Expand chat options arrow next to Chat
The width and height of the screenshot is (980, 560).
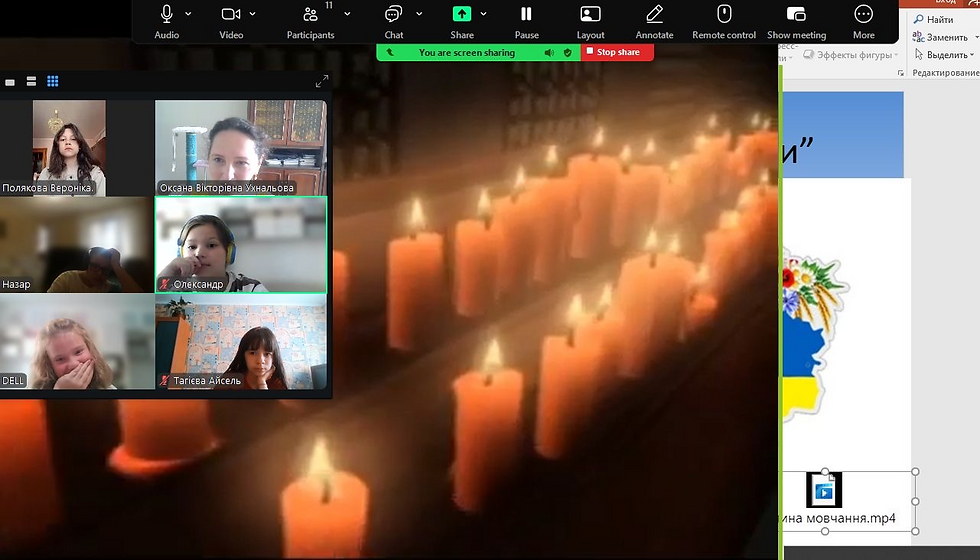pos(419,14)
